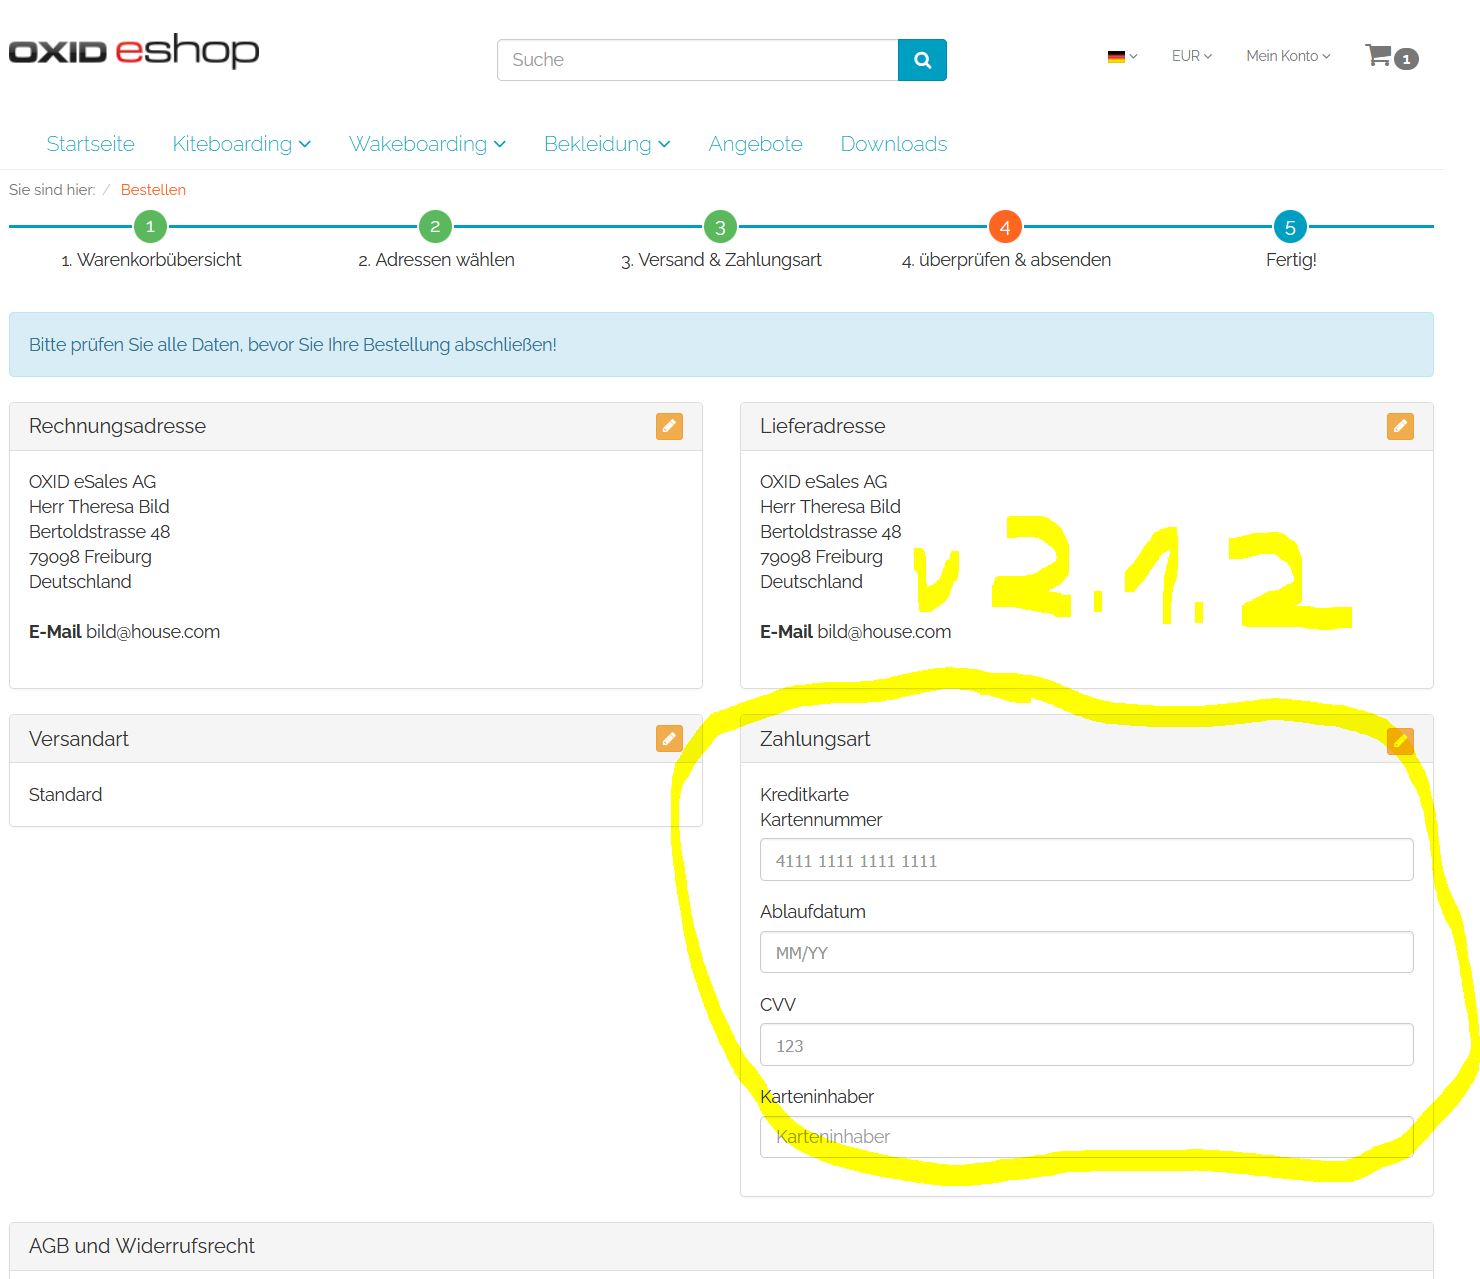Screen dimensions: 1480x1279
Task: Click into the Suche search field
Action: pyautogui.click(x=697, y=60)
